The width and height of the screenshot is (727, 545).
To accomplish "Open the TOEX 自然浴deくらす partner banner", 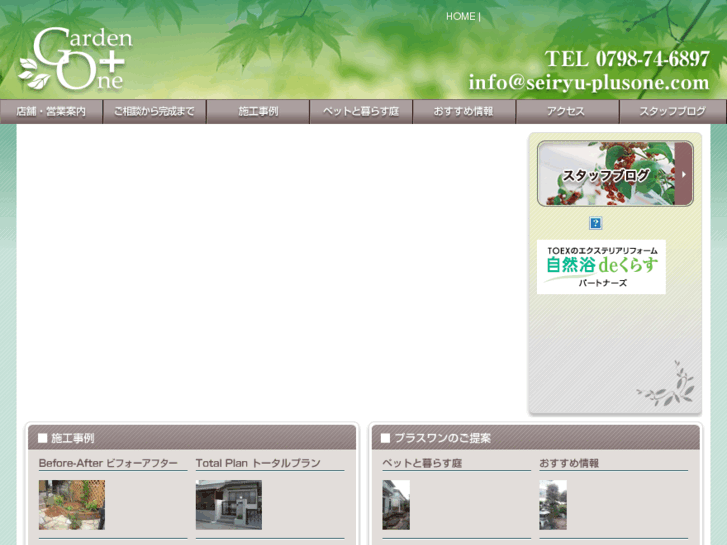I will point(601,267).
